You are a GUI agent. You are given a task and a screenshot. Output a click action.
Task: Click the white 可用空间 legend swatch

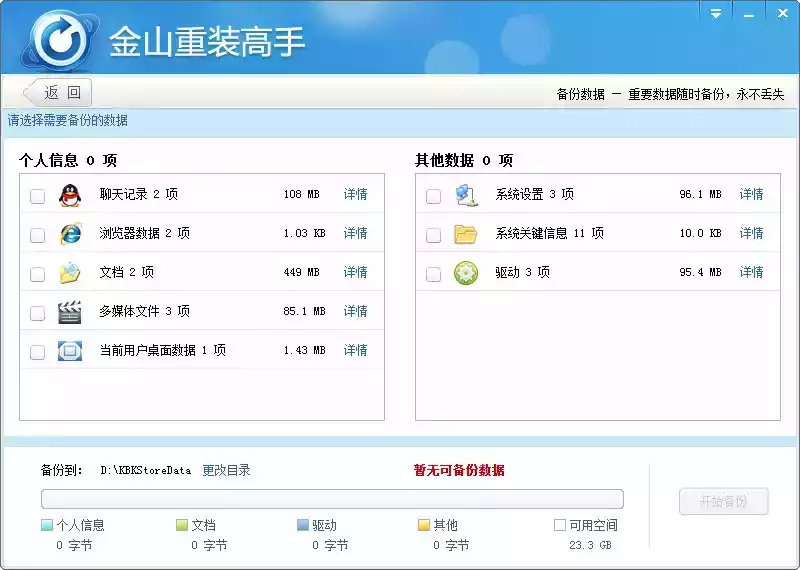560,525
